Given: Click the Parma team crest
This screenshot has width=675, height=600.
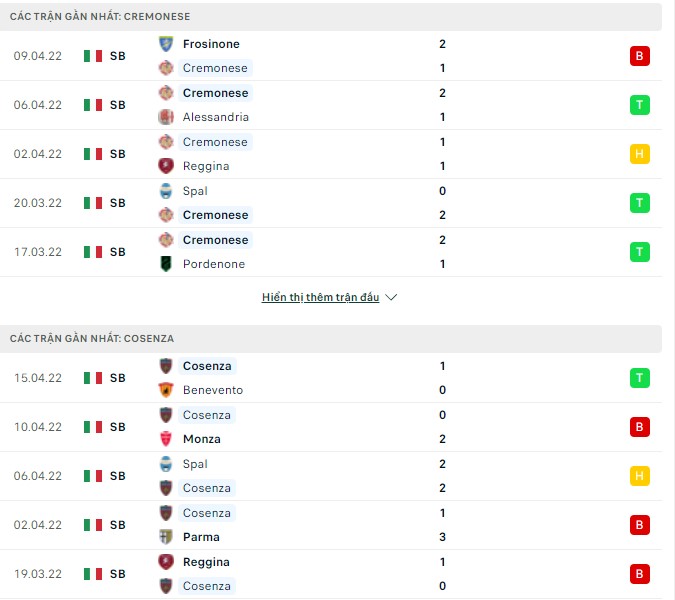Looking at the screenshot, I should pyautogui.click(x=166, y=537).
